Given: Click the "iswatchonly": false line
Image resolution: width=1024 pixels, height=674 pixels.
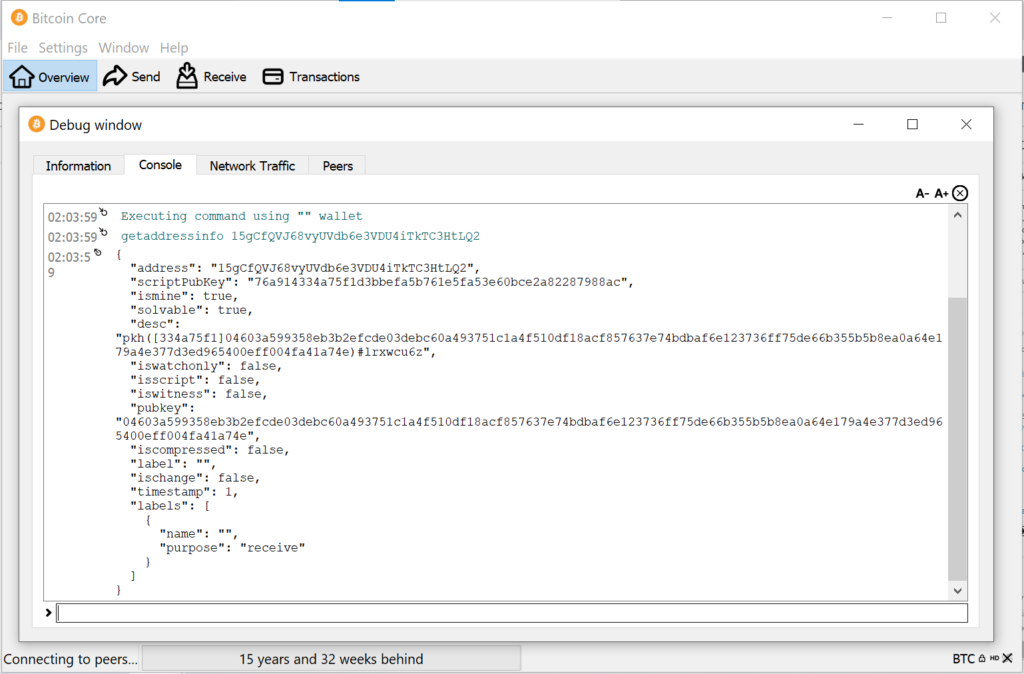Looking at the screenshot, I should click(206, 366).
